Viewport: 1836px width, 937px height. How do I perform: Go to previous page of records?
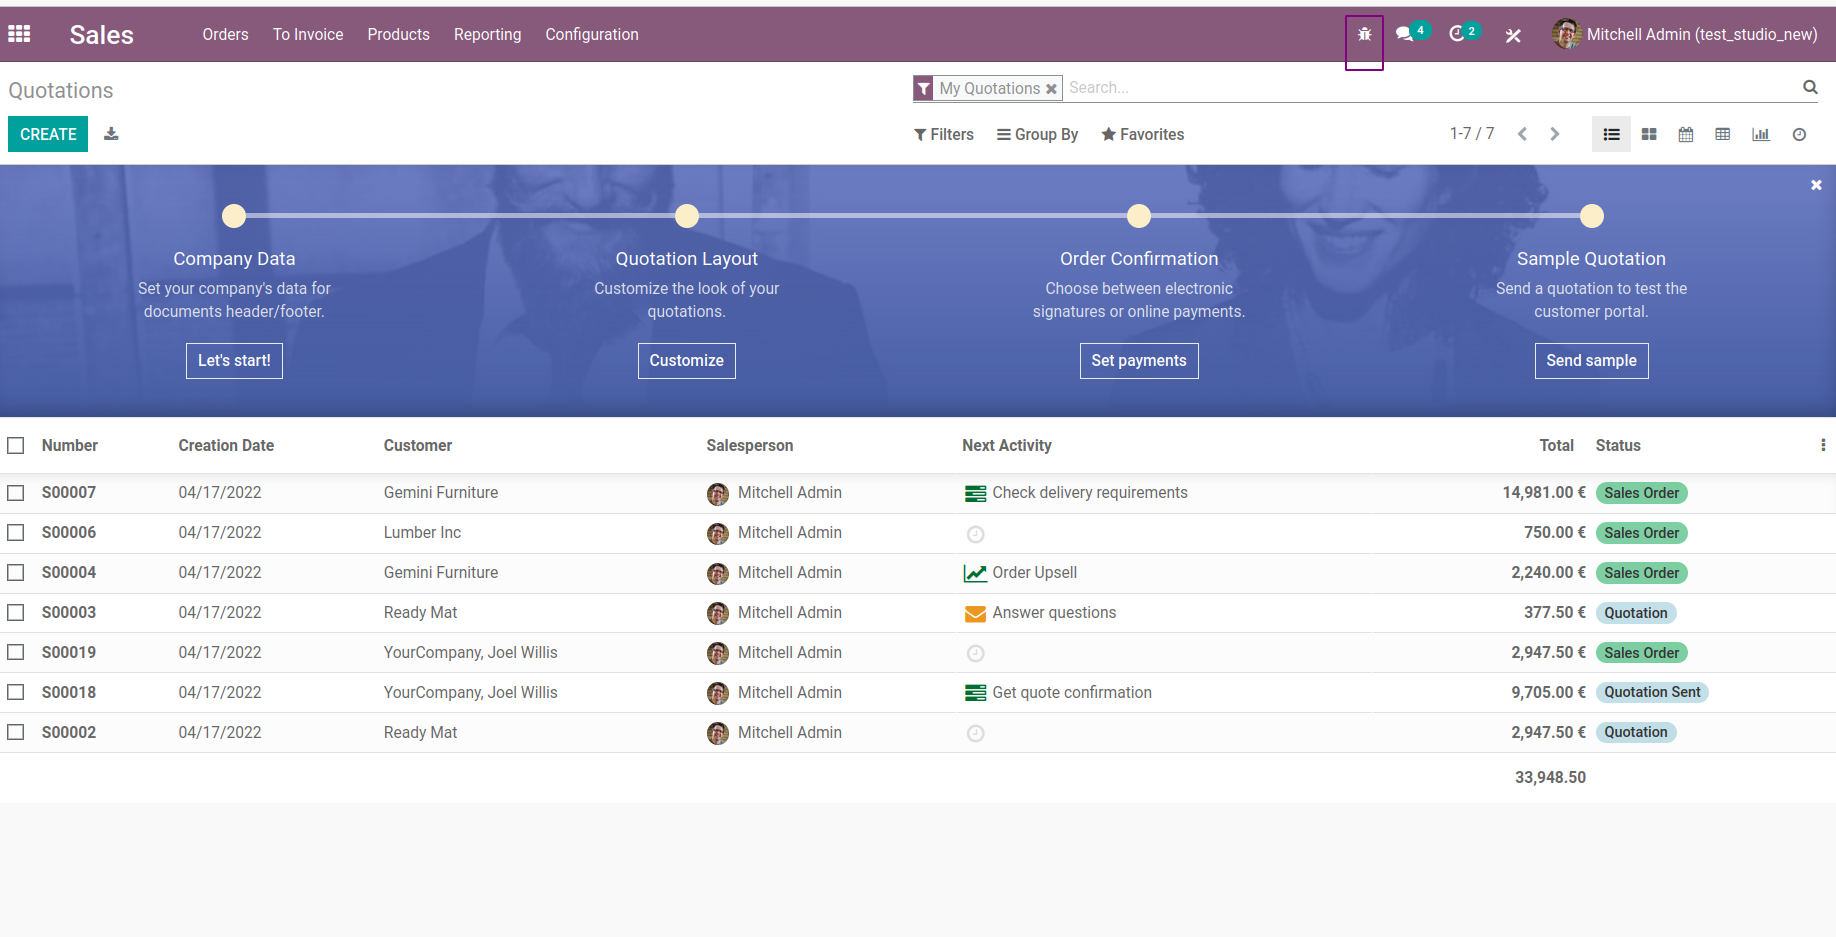(x=1522, y=134)
